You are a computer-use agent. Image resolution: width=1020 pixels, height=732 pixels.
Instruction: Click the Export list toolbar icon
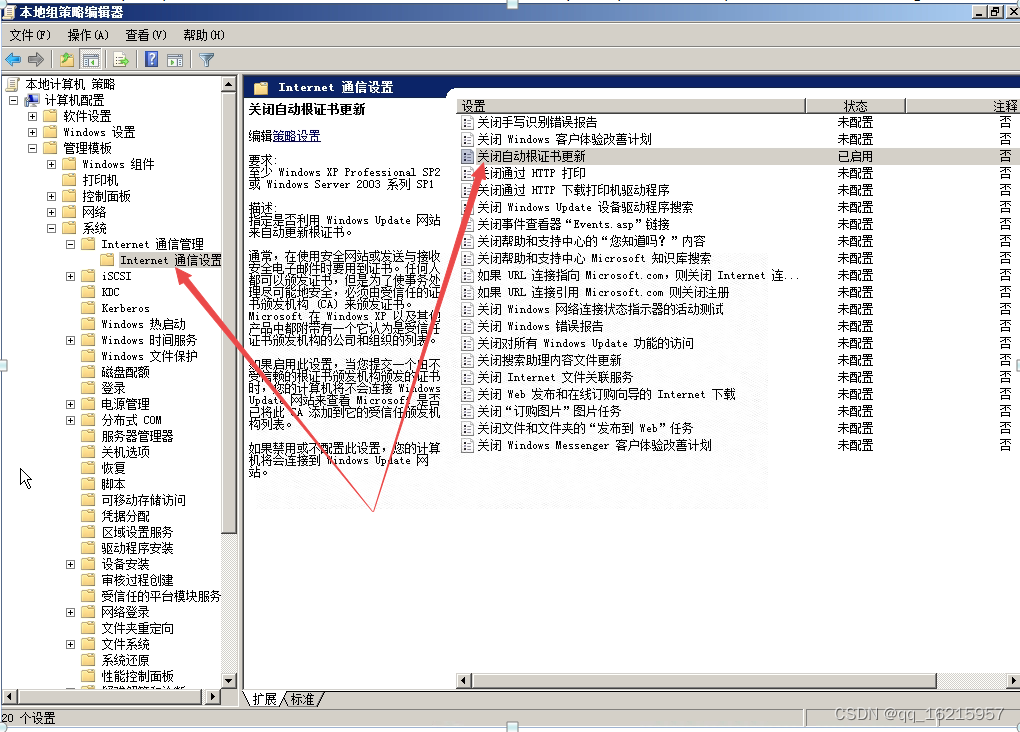point(121,60)
